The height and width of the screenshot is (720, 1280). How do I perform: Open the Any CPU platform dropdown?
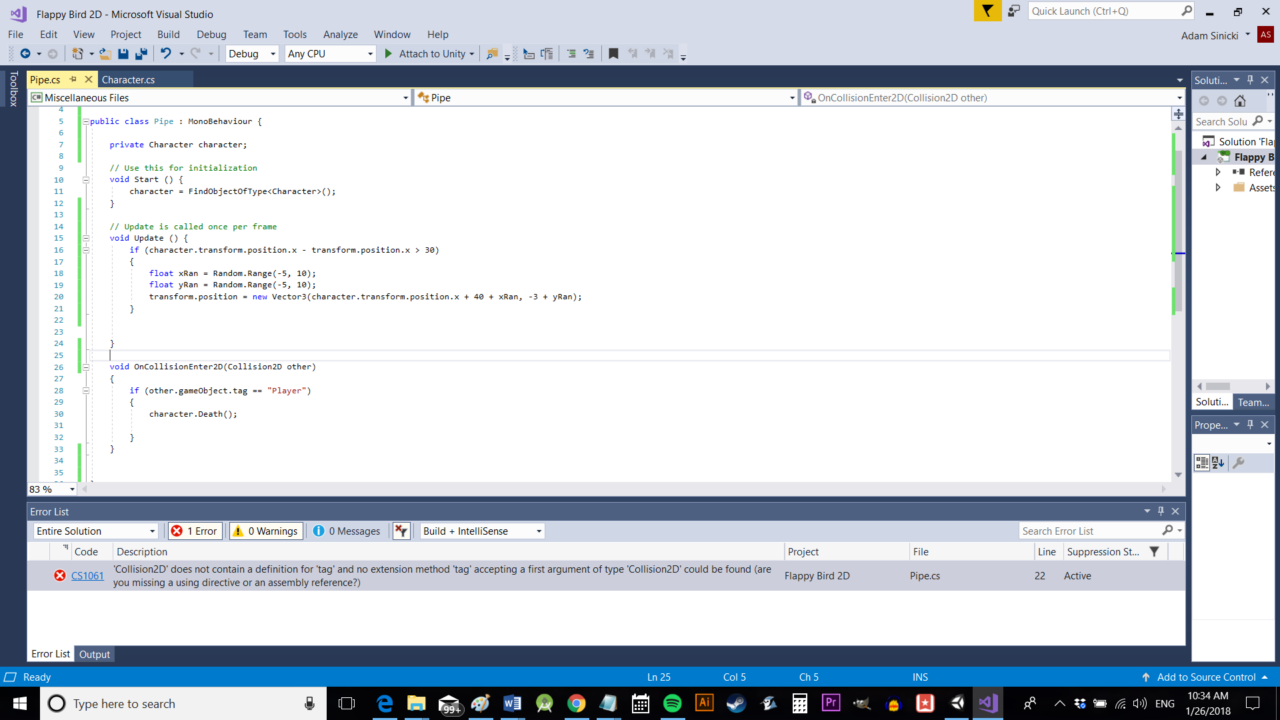(x=330, y=54)
